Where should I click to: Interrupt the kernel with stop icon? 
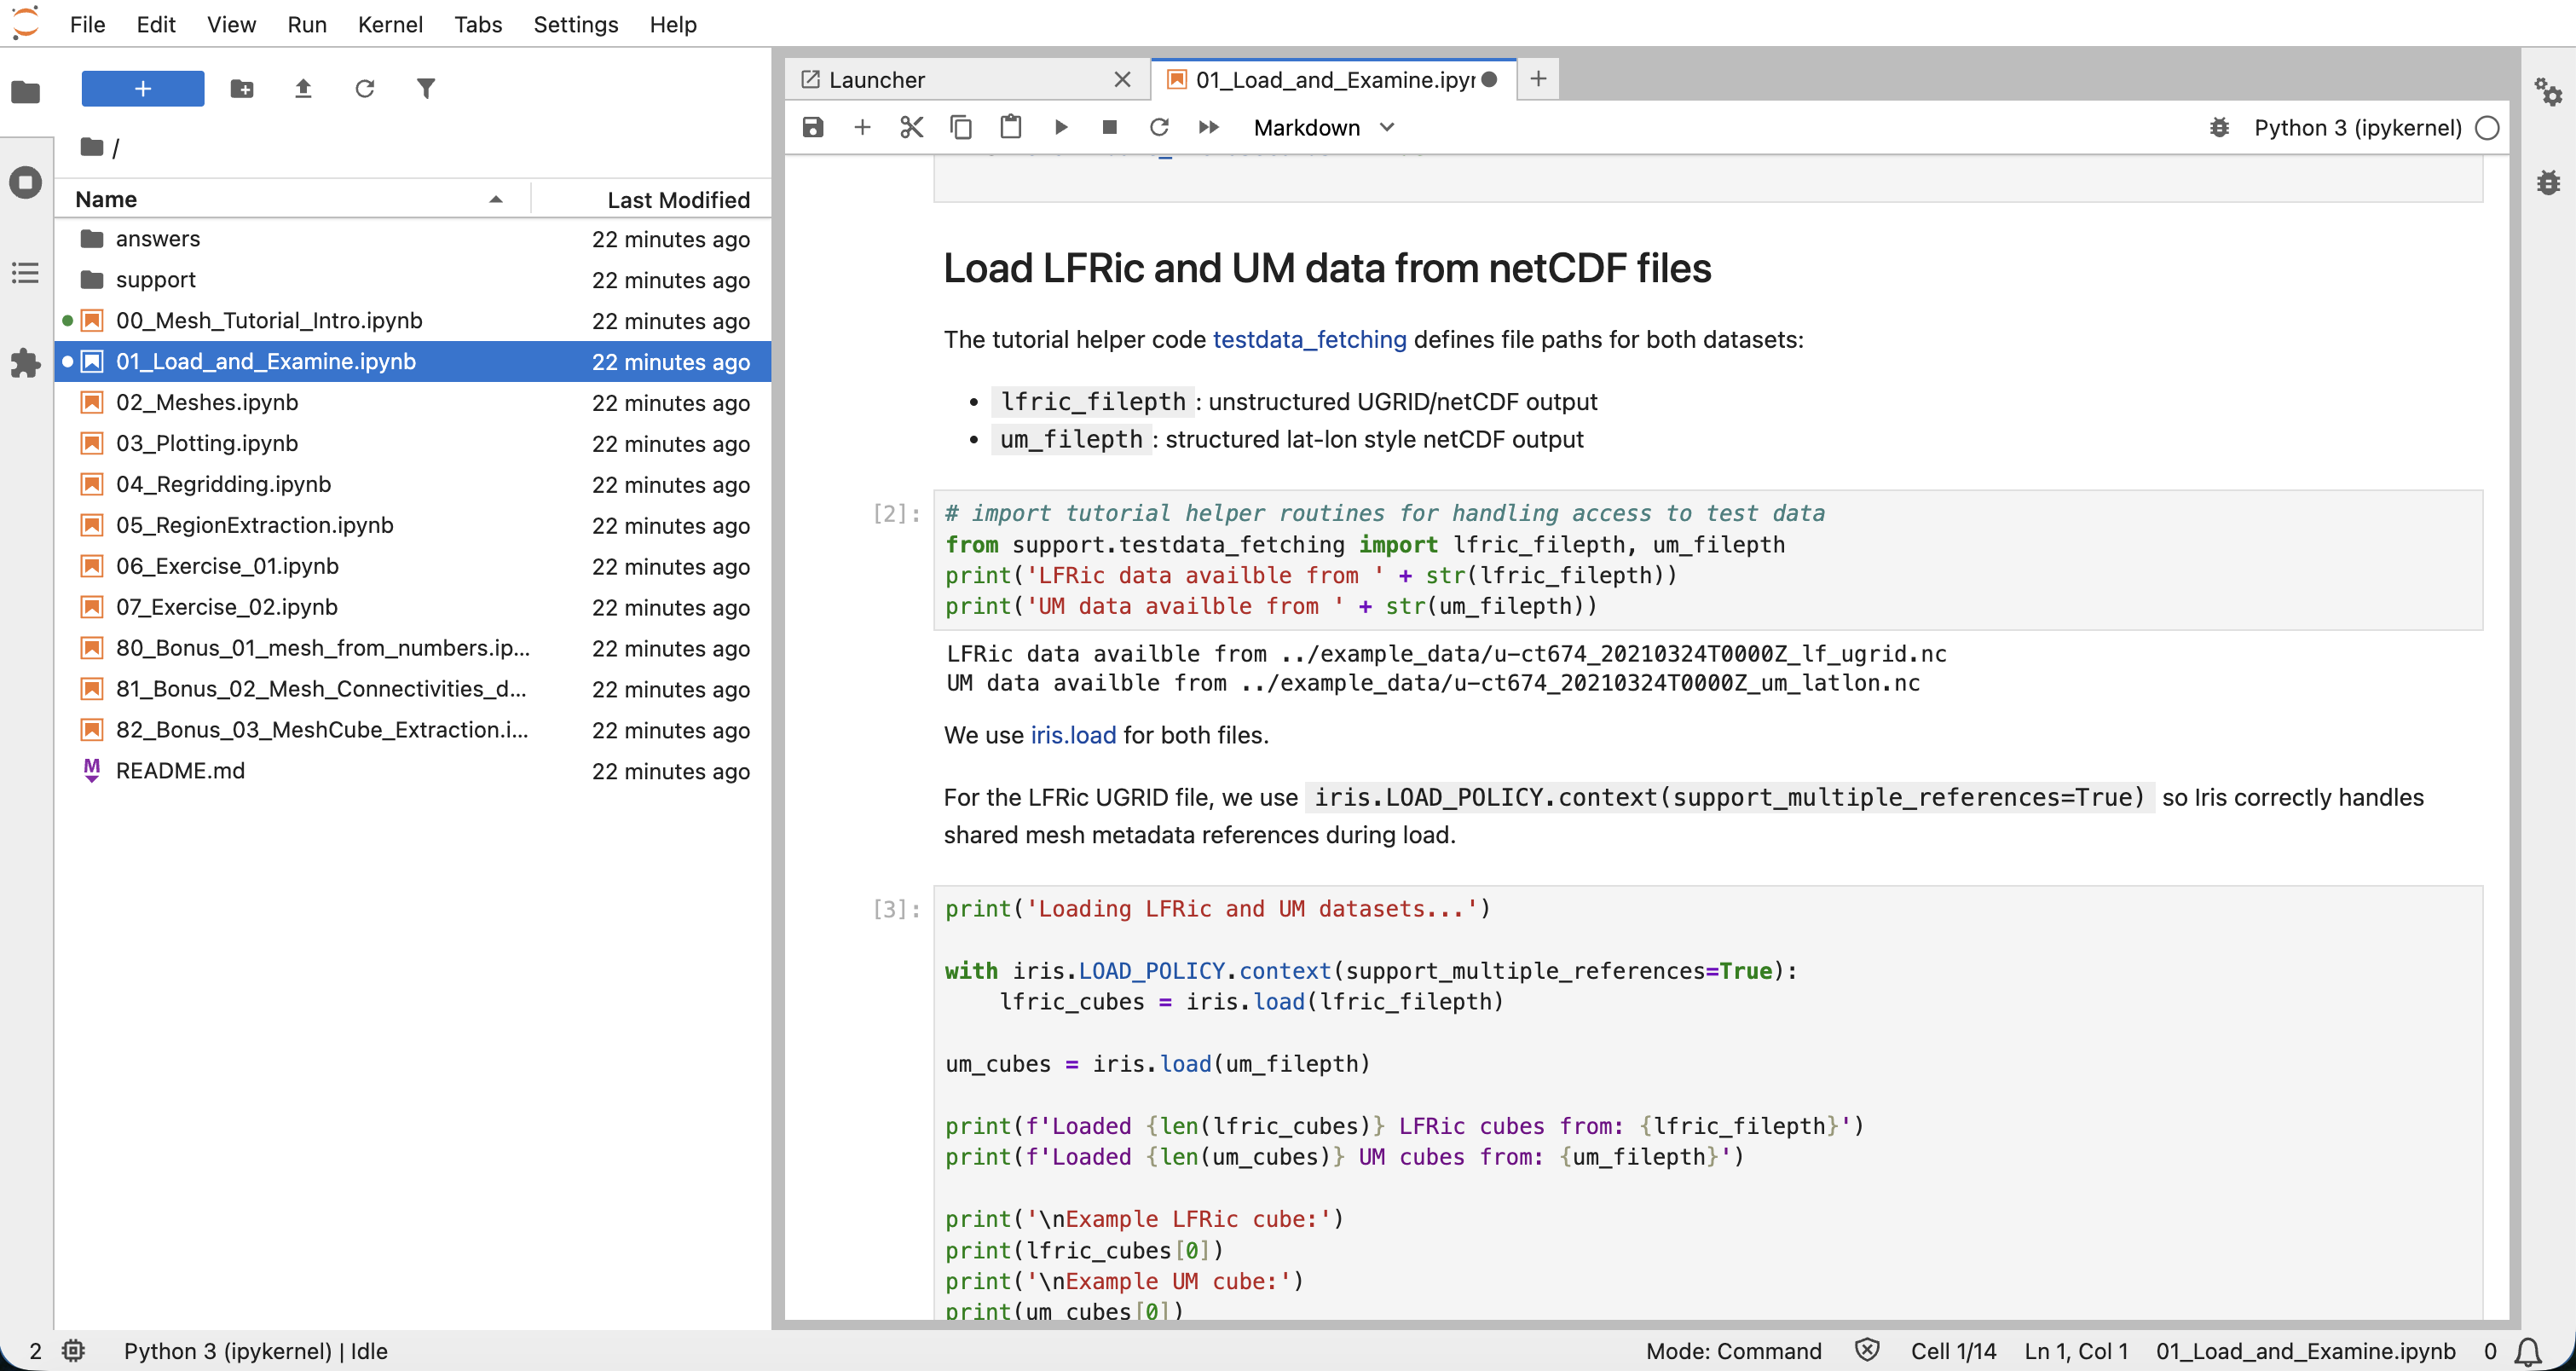1110,128
